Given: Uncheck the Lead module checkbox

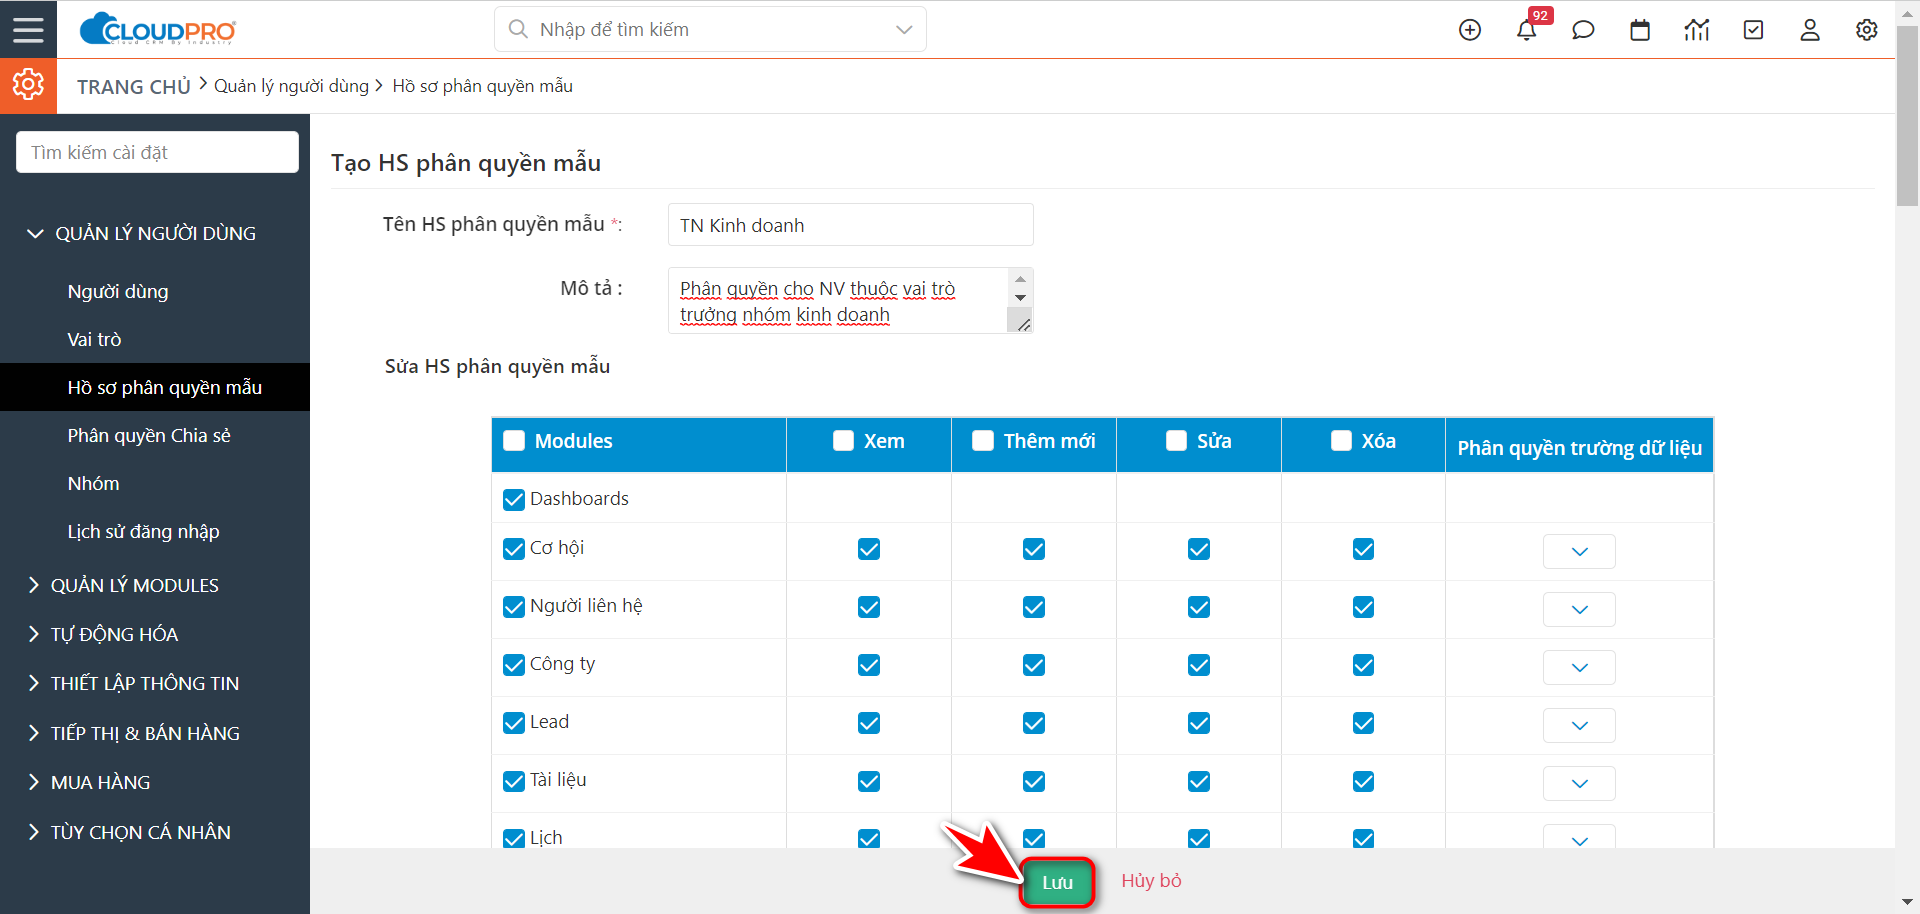Looking at the screenshot, I should point(514,723).
